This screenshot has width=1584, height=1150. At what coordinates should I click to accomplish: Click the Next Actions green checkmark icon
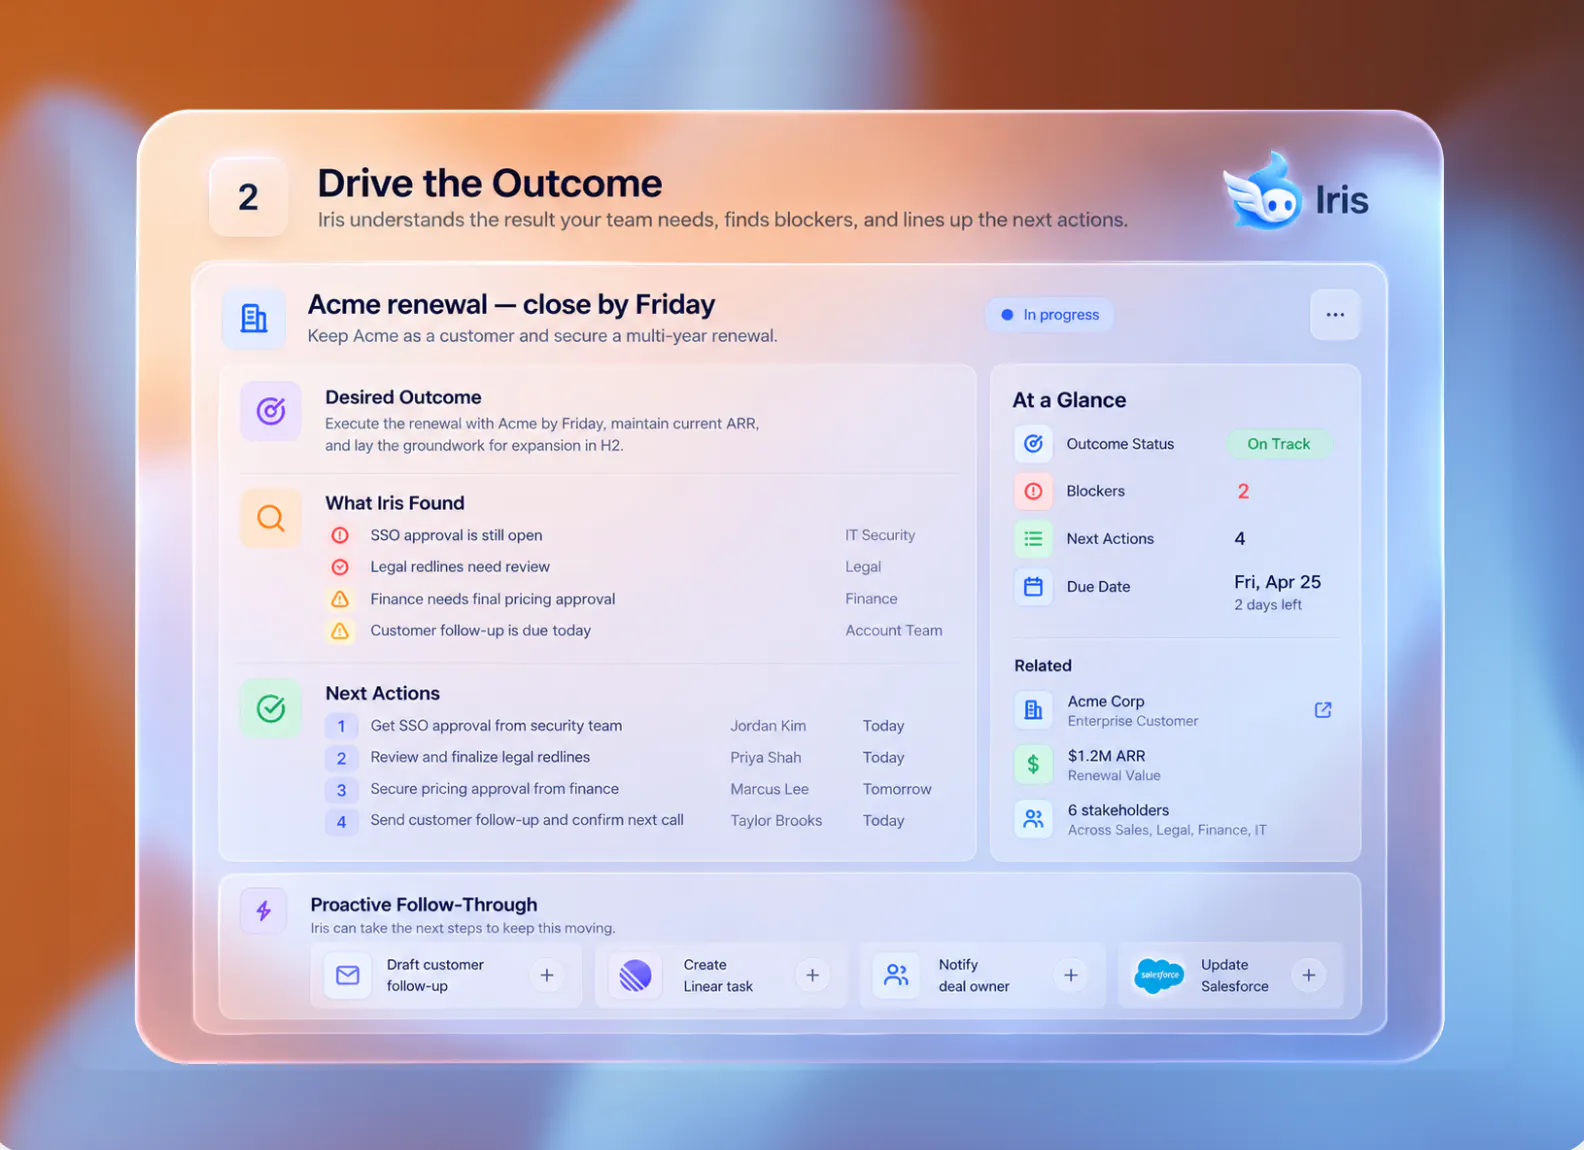271,708
